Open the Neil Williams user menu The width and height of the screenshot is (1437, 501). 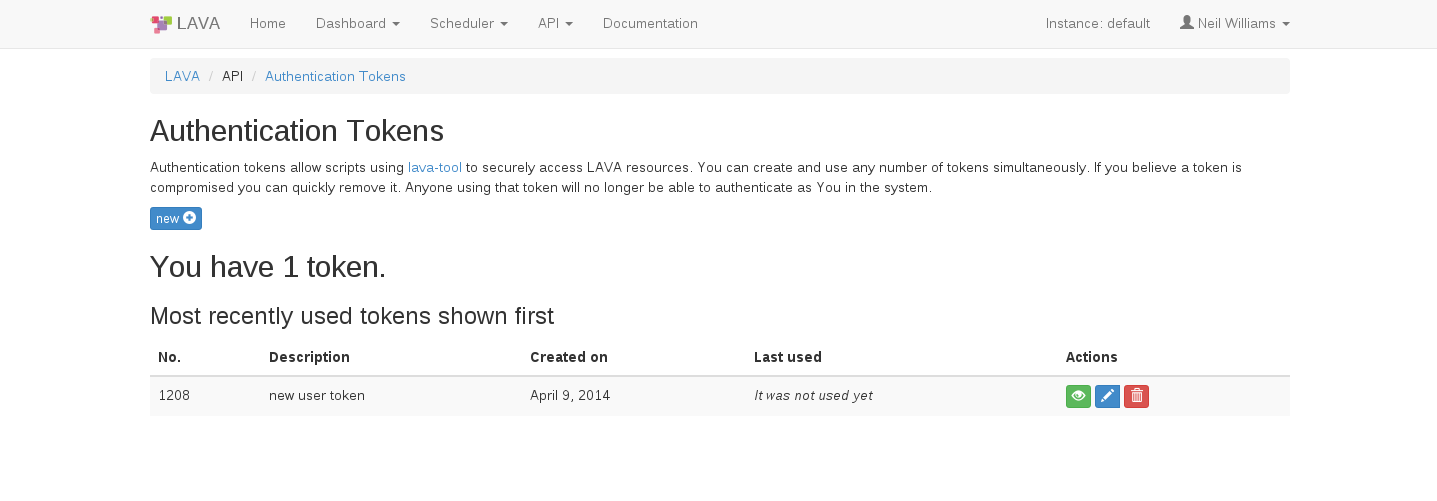pos(1234,23)
